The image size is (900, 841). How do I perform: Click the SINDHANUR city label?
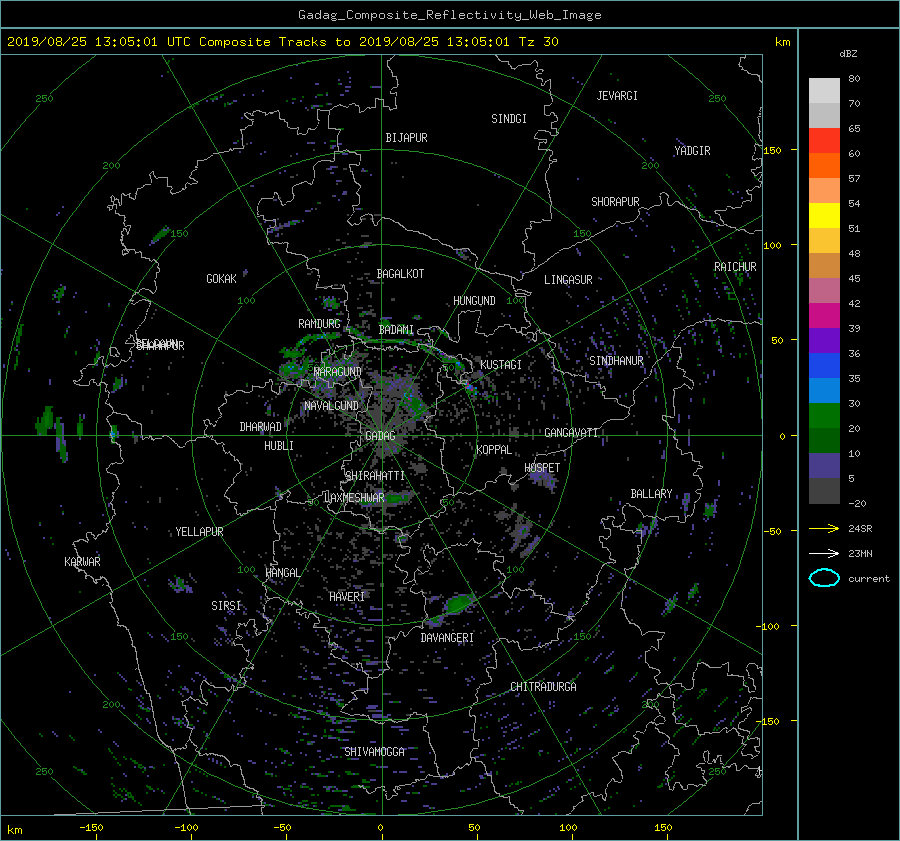click(x=616, y=361)
